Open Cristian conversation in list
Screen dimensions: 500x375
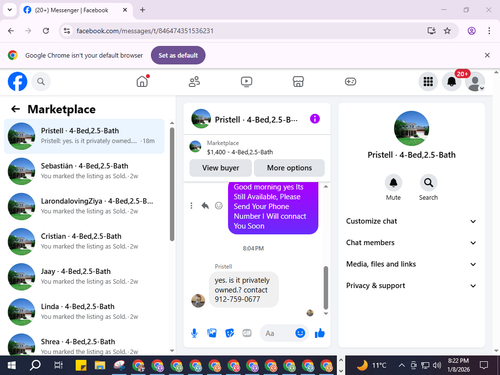coord(84,241)
